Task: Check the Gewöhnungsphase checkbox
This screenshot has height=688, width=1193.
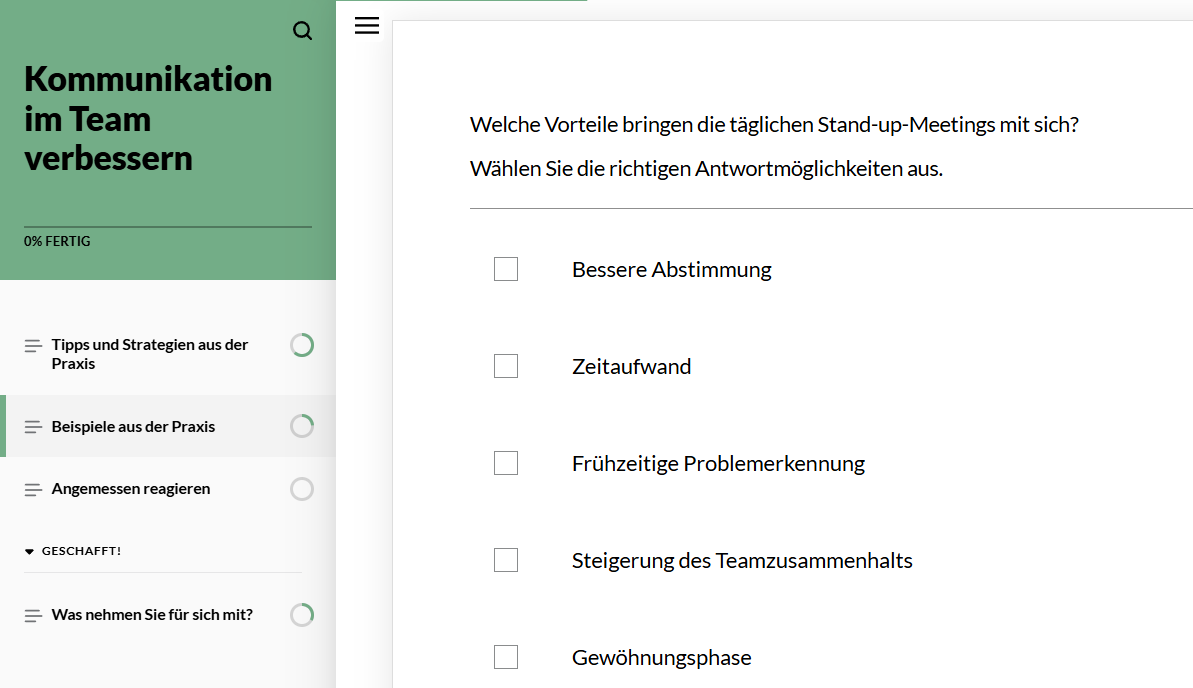Action: pyautogui.click(x=506, y=657)
